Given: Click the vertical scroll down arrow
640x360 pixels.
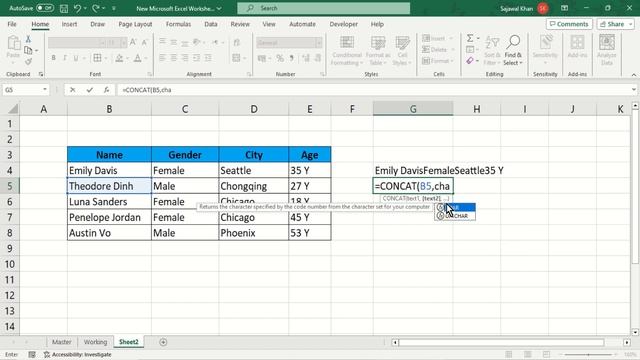Looking at the screenshot, I should click(635, 332).
